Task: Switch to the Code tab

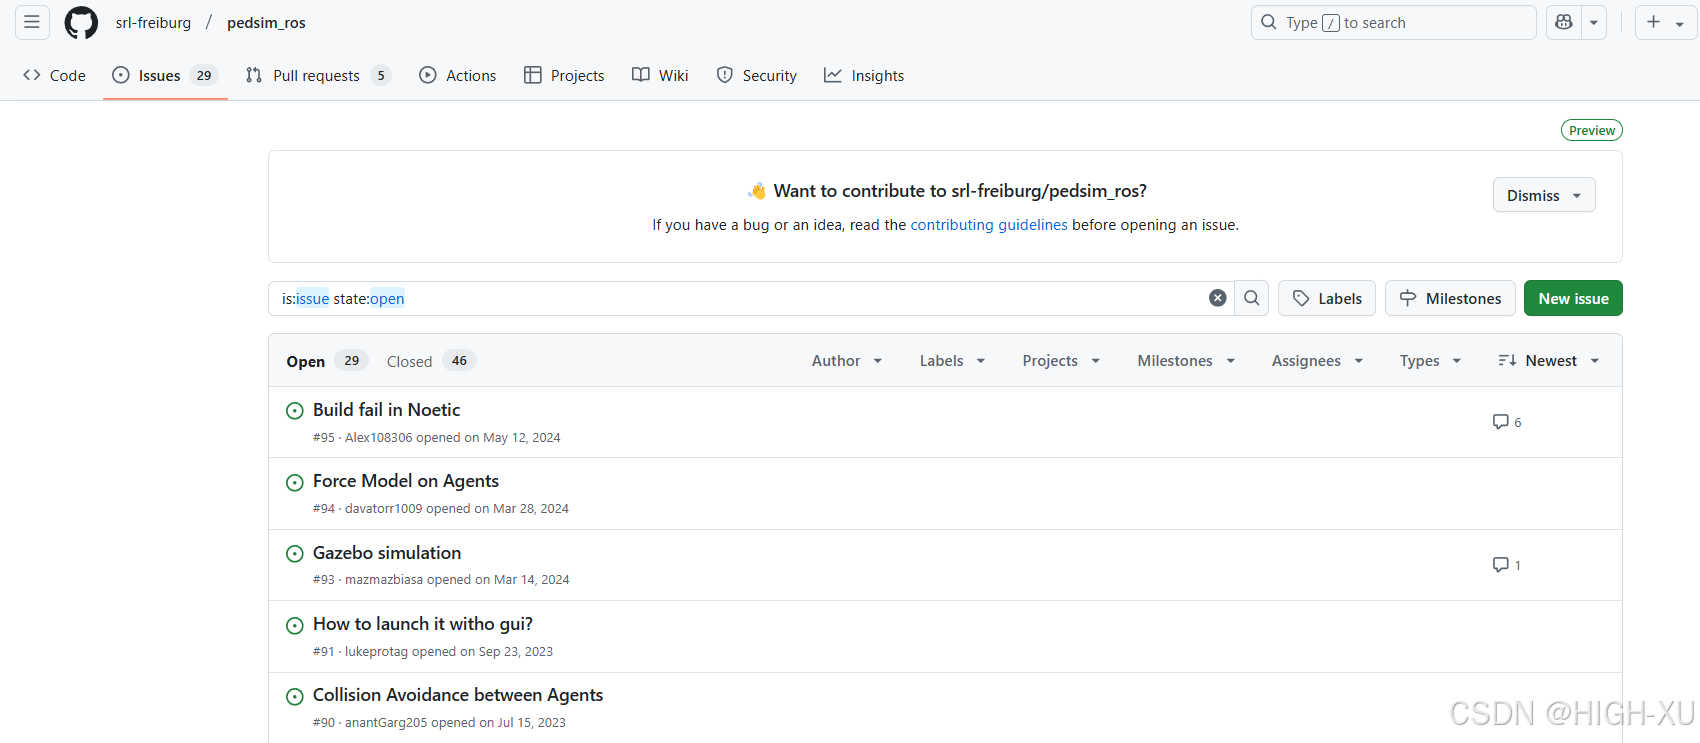Action: point(55,75)
